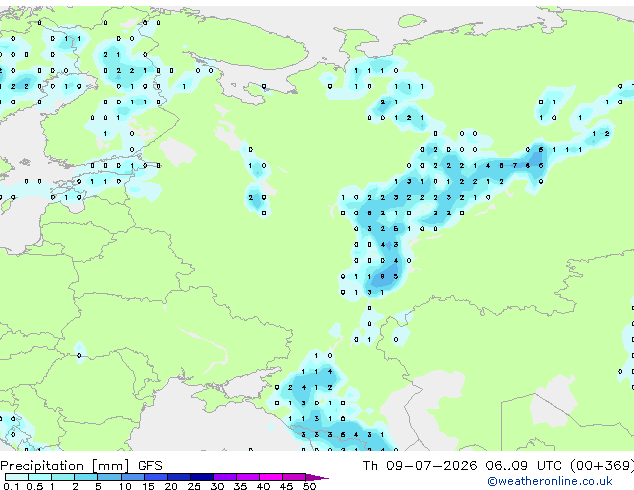Click the forecast date 'Th 09-07-2026'

click(420, 466)
